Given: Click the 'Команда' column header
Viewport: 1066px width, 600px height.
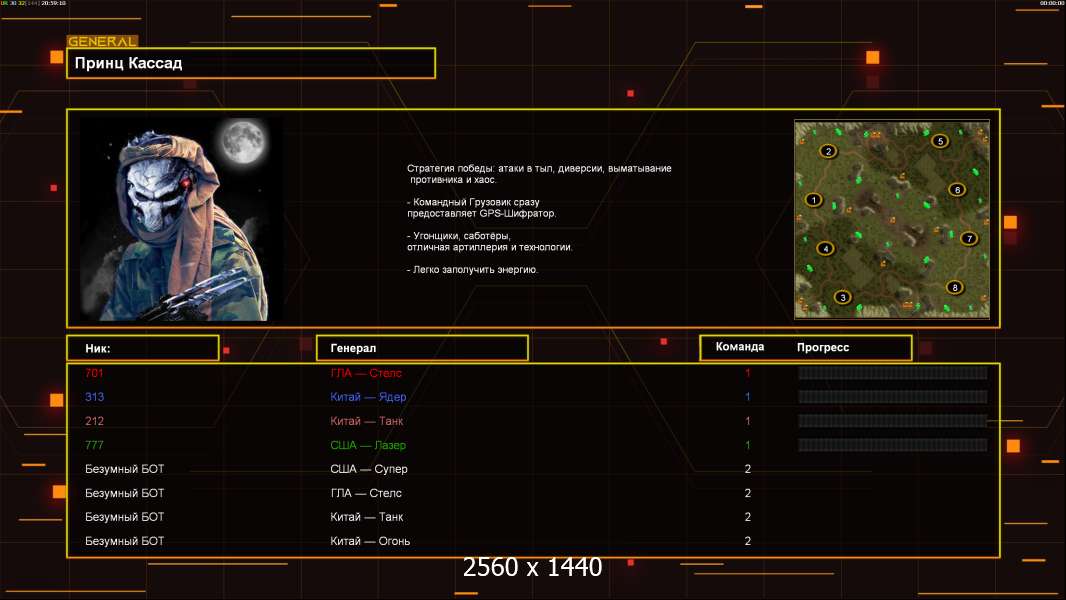Looking at the screenshot, I should pos(740,347).
